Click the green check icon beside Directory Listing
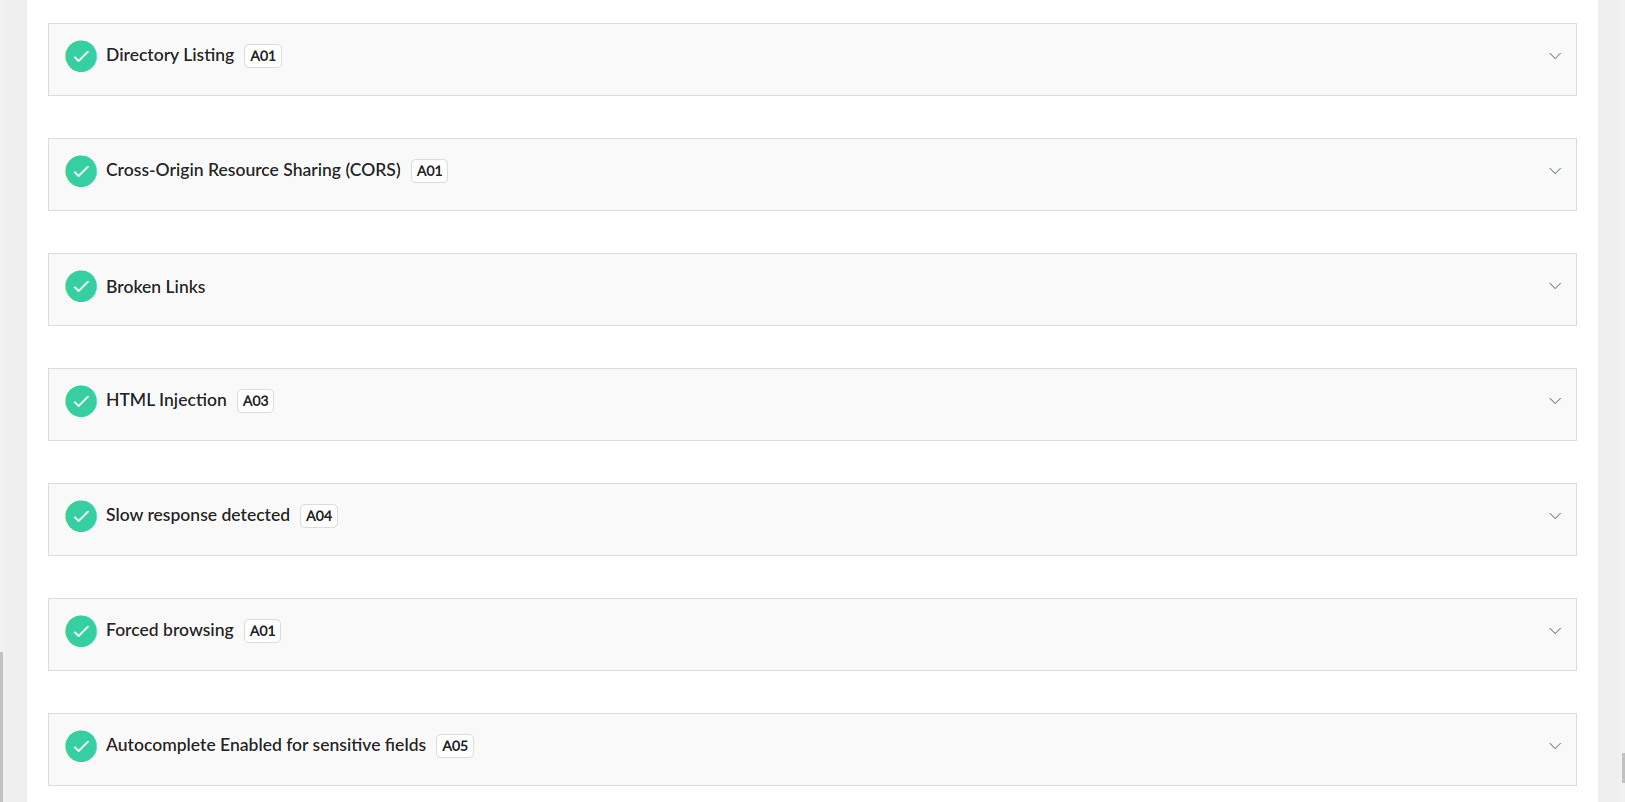 coord(81,56)
